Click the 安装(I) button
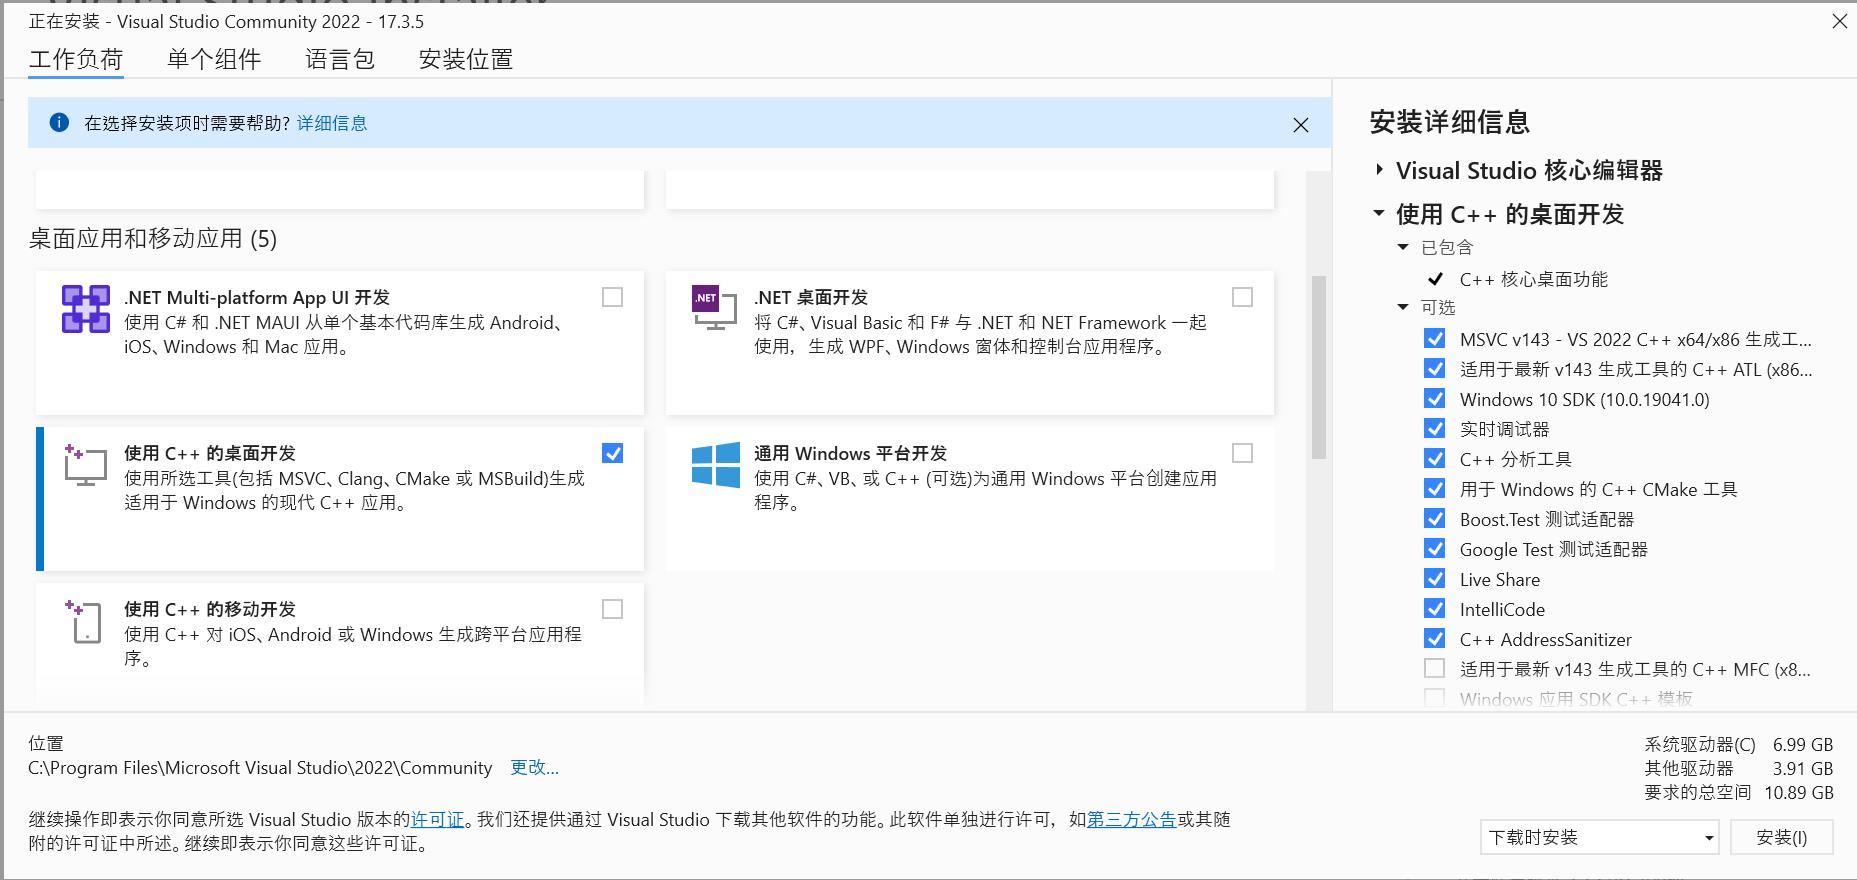The image size is (1857, 880). [x=1782, y=837]
